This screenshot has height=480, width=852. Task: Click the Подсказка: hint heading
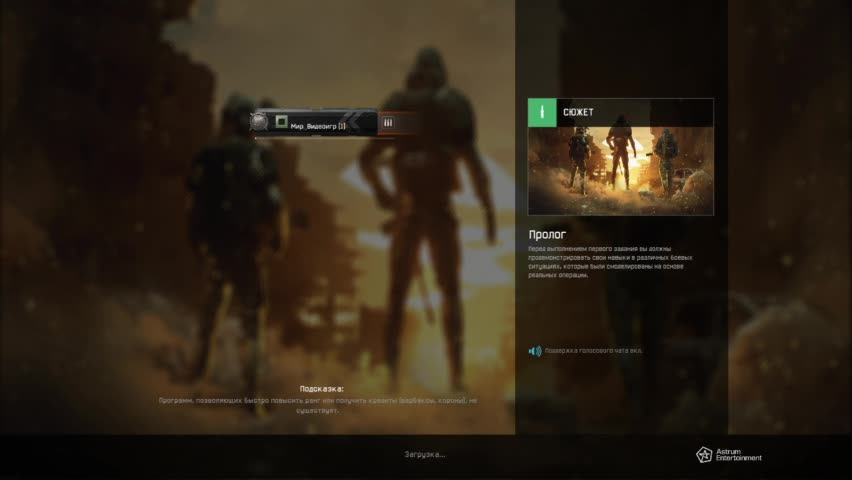[x=322, y=389]
